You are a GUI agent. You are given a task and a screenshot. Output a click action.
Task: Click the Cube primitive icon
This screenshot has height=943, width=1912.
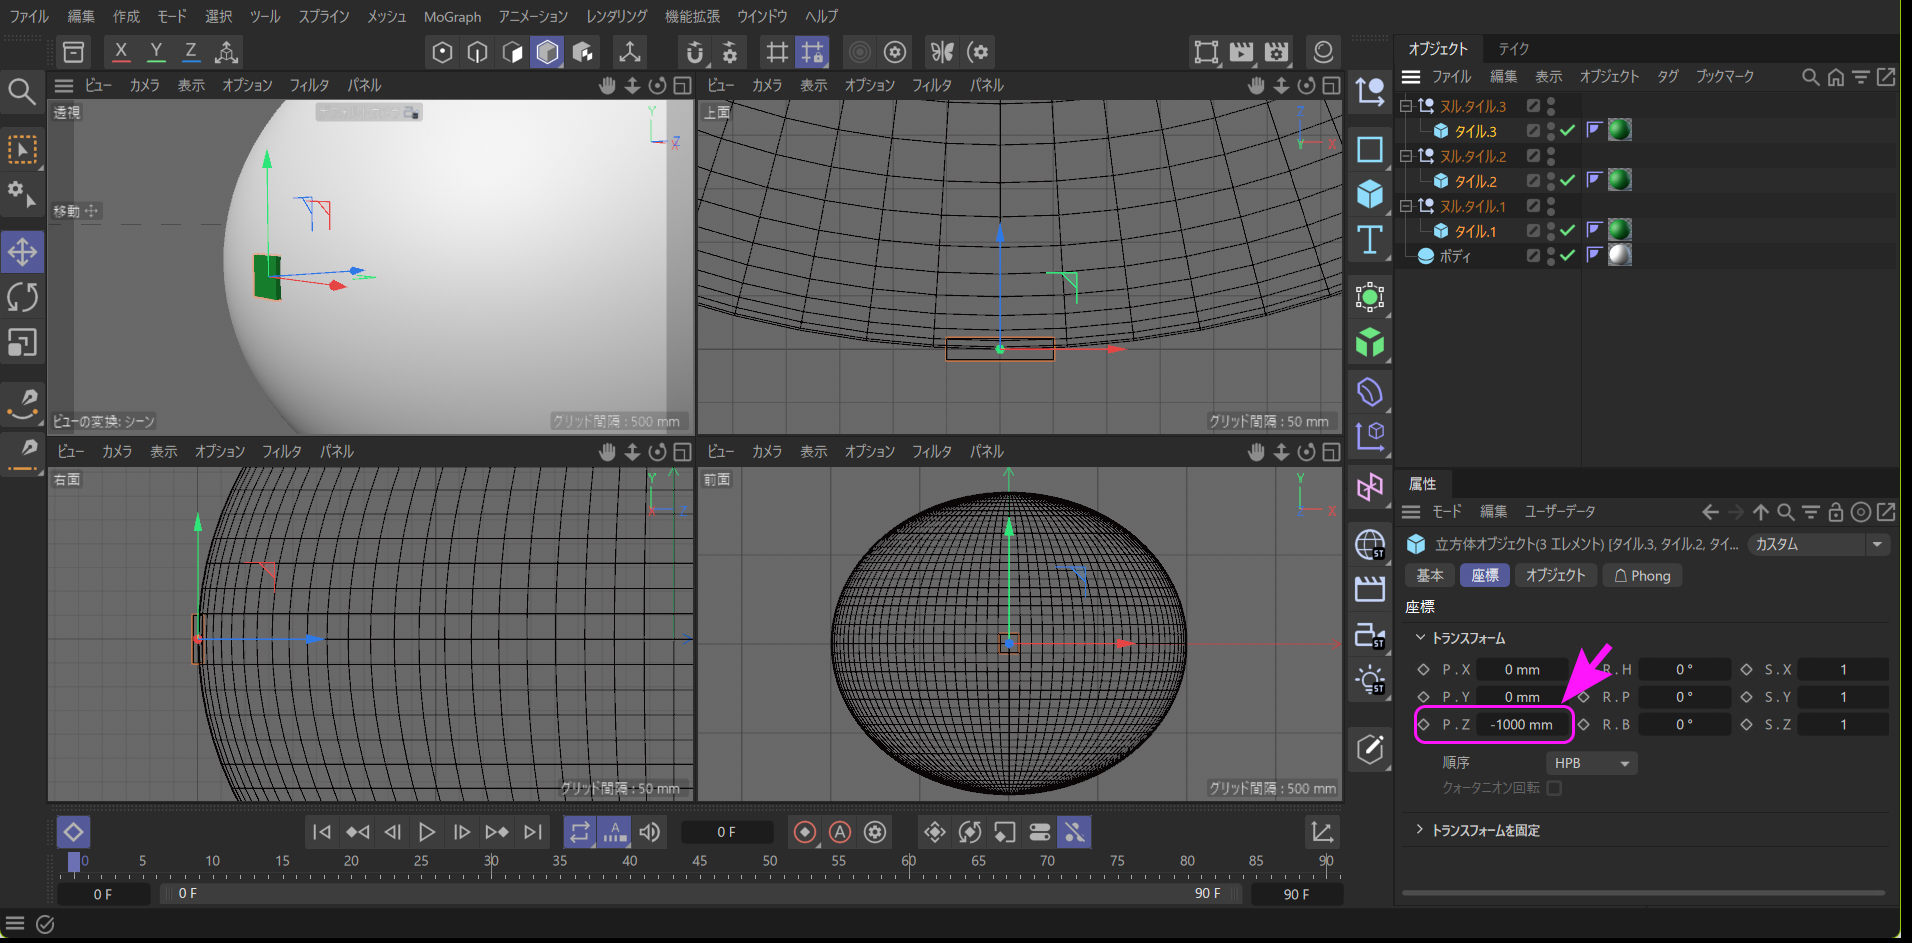[1369, 194]
